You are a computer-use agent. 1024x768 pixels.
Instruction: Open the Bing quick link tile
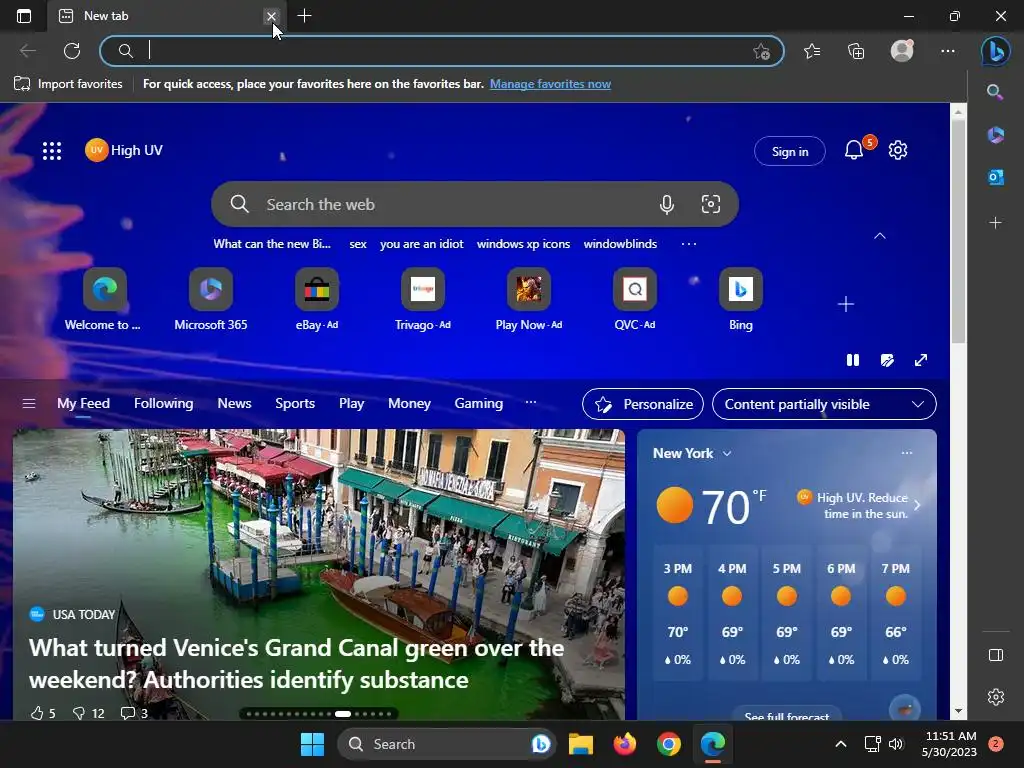pos(741,300)
